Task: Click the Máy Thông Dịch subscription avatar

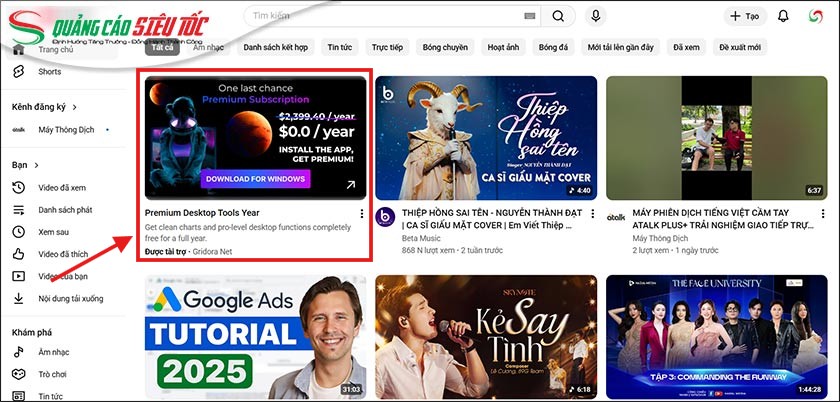Action: click(19, 130)
